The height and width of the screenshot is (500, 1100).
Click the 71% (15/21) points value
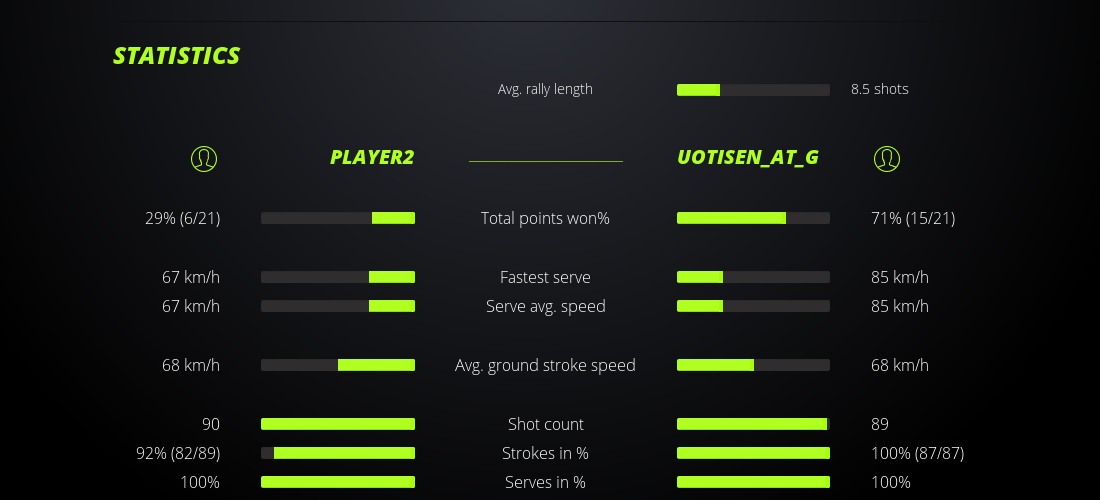[913, 218]
